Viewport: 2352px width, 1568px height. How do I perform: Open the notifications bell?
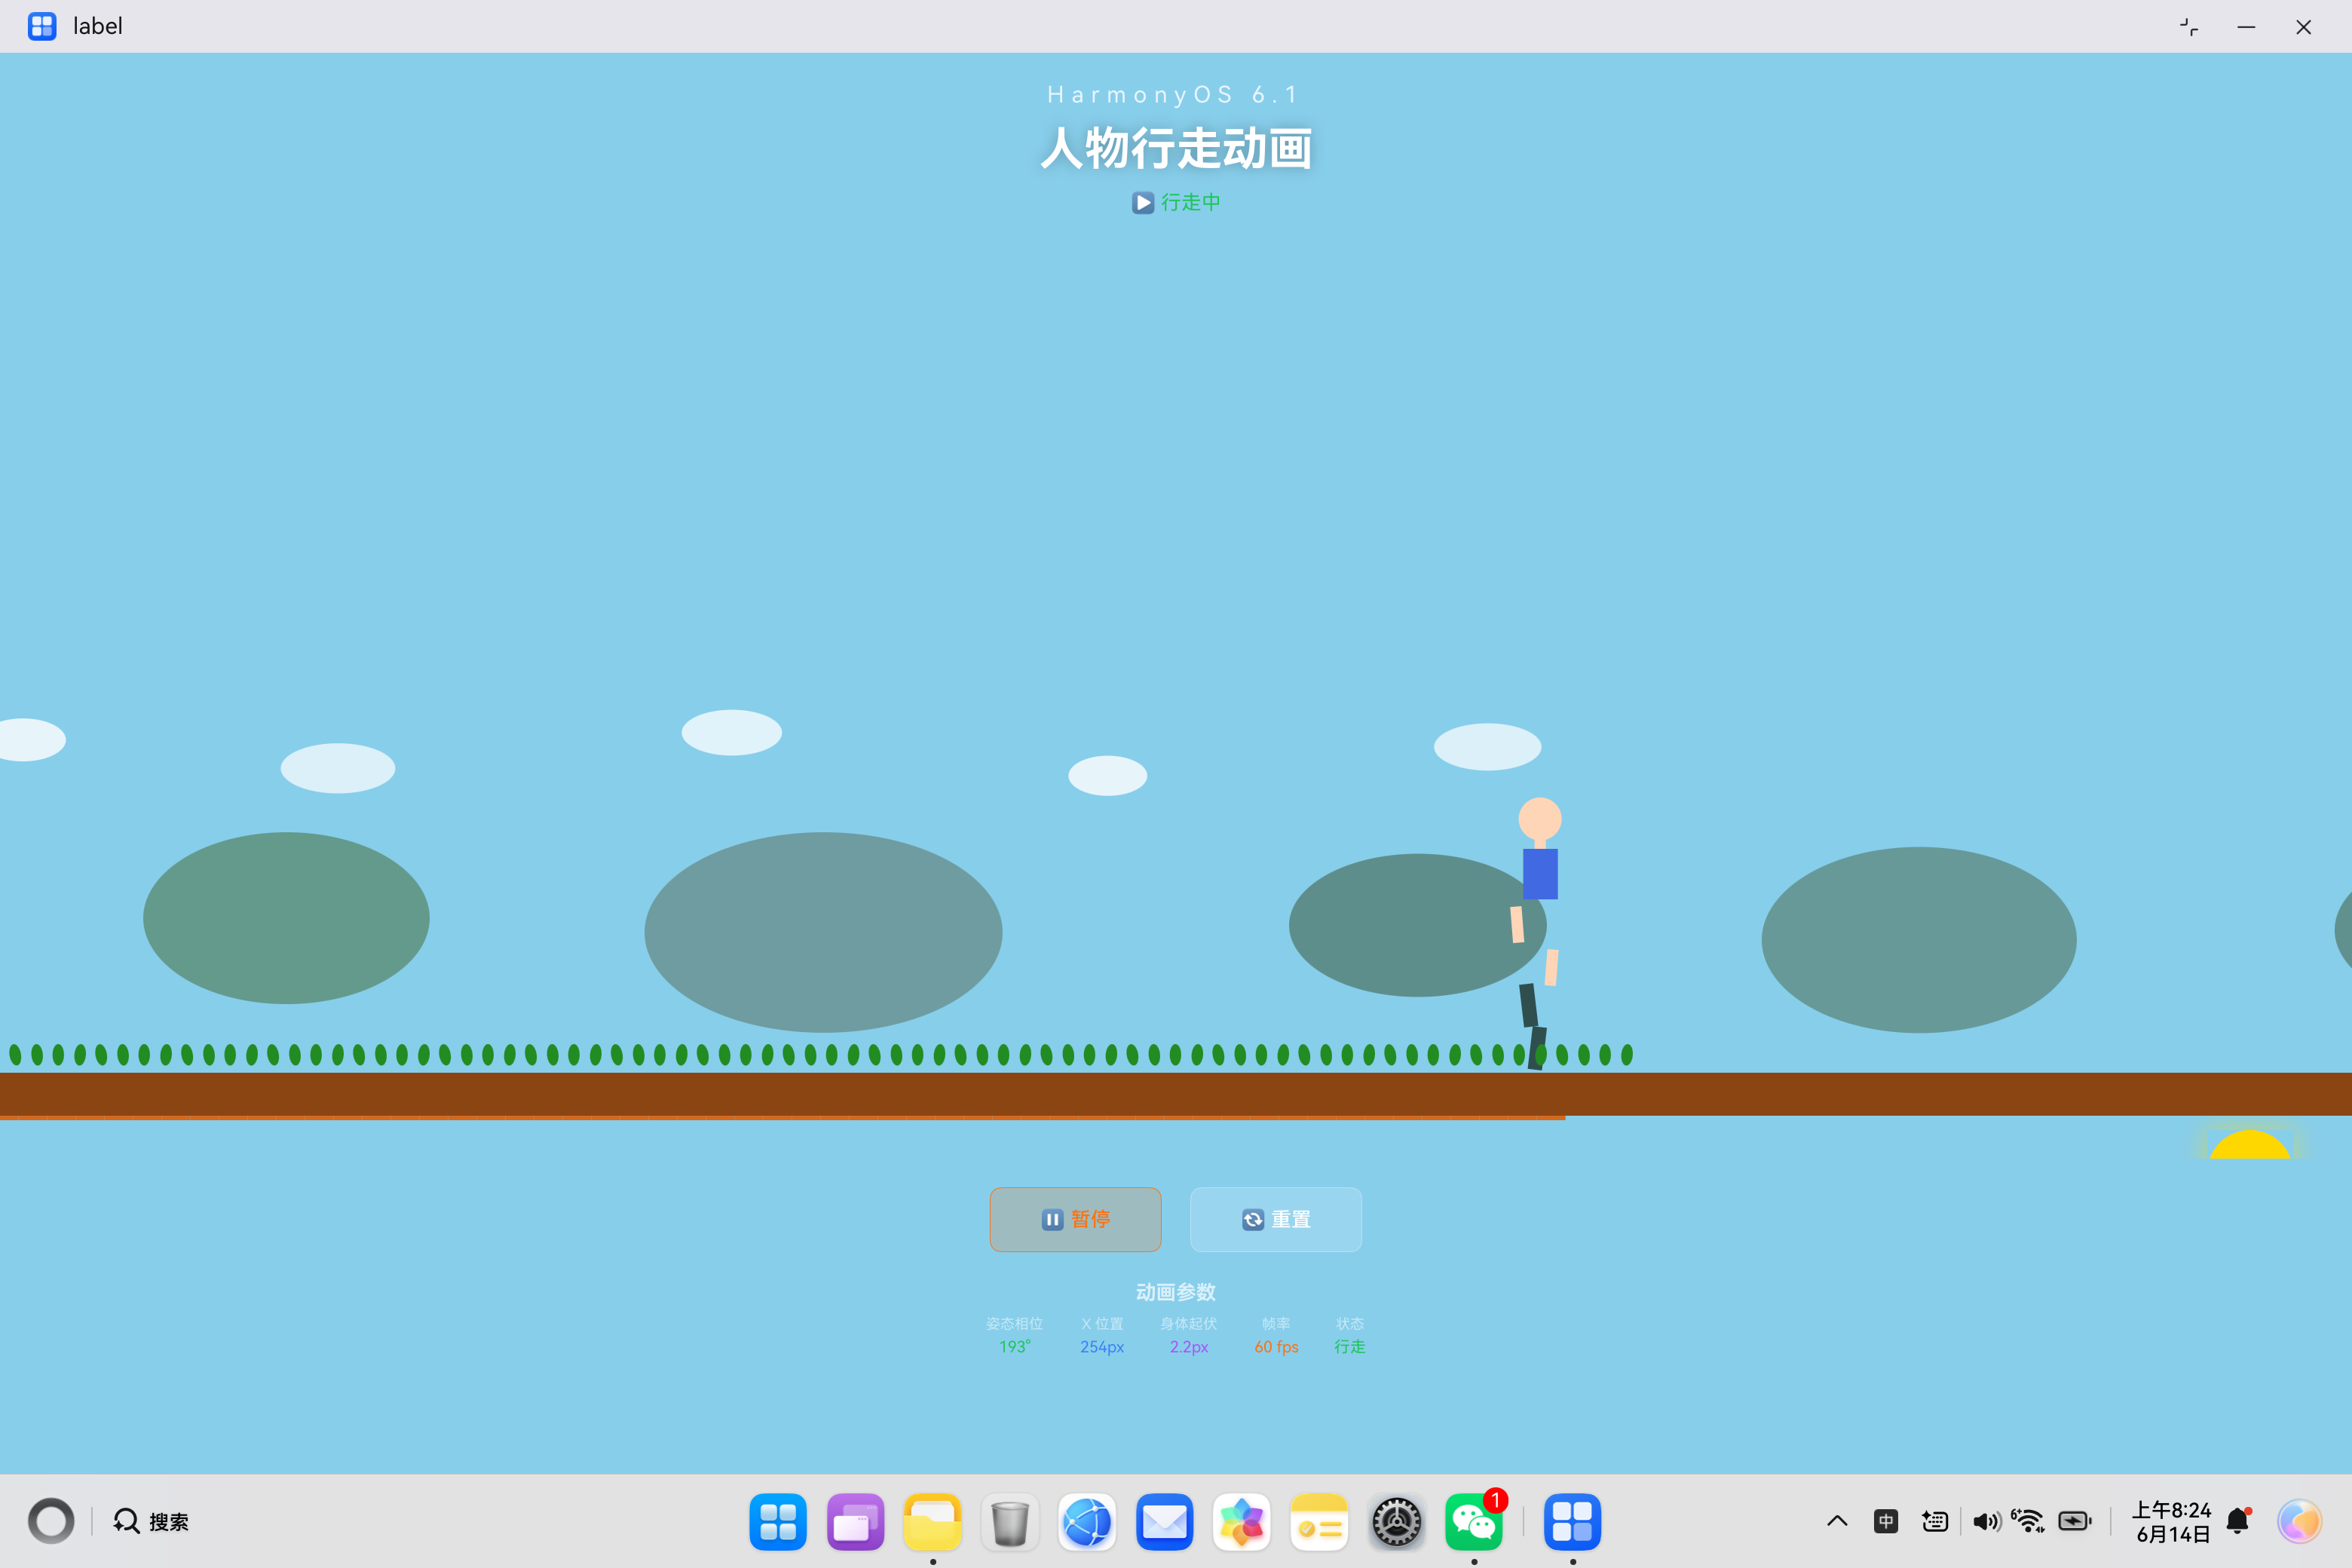[x=2239, y=1521]
